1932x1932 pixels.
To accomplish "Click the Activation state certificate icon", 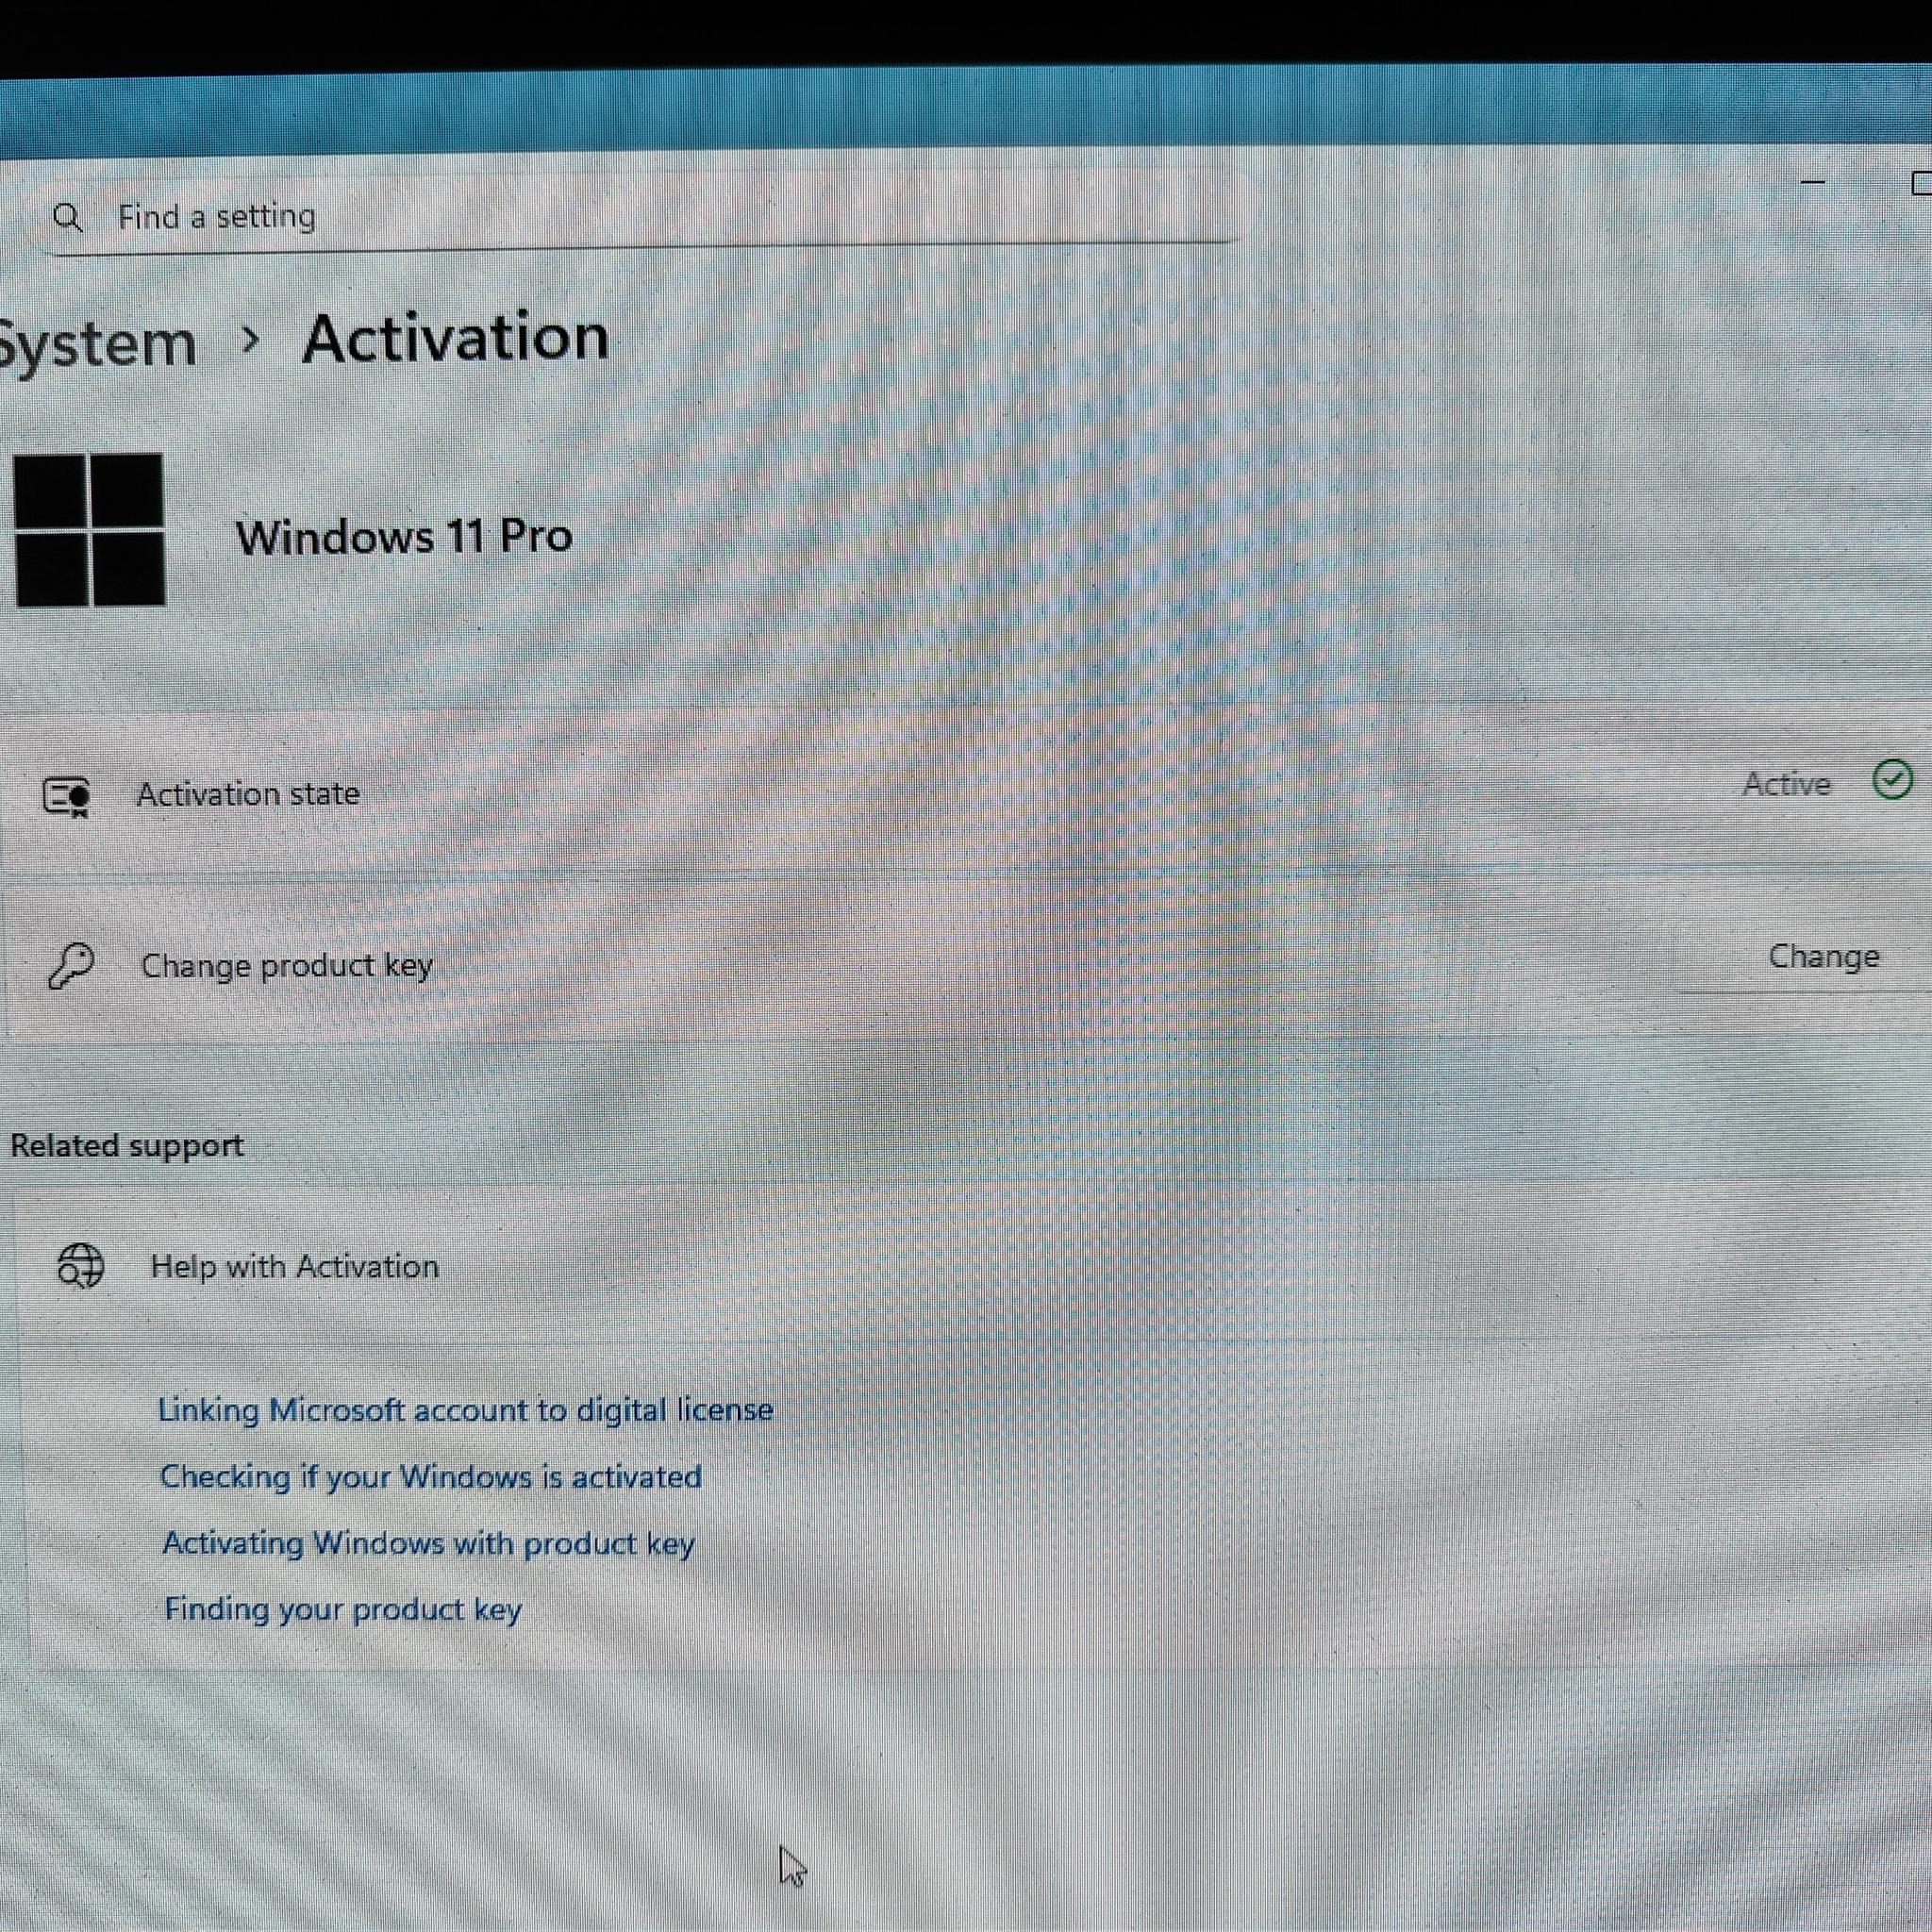I will tap(67, 797).
